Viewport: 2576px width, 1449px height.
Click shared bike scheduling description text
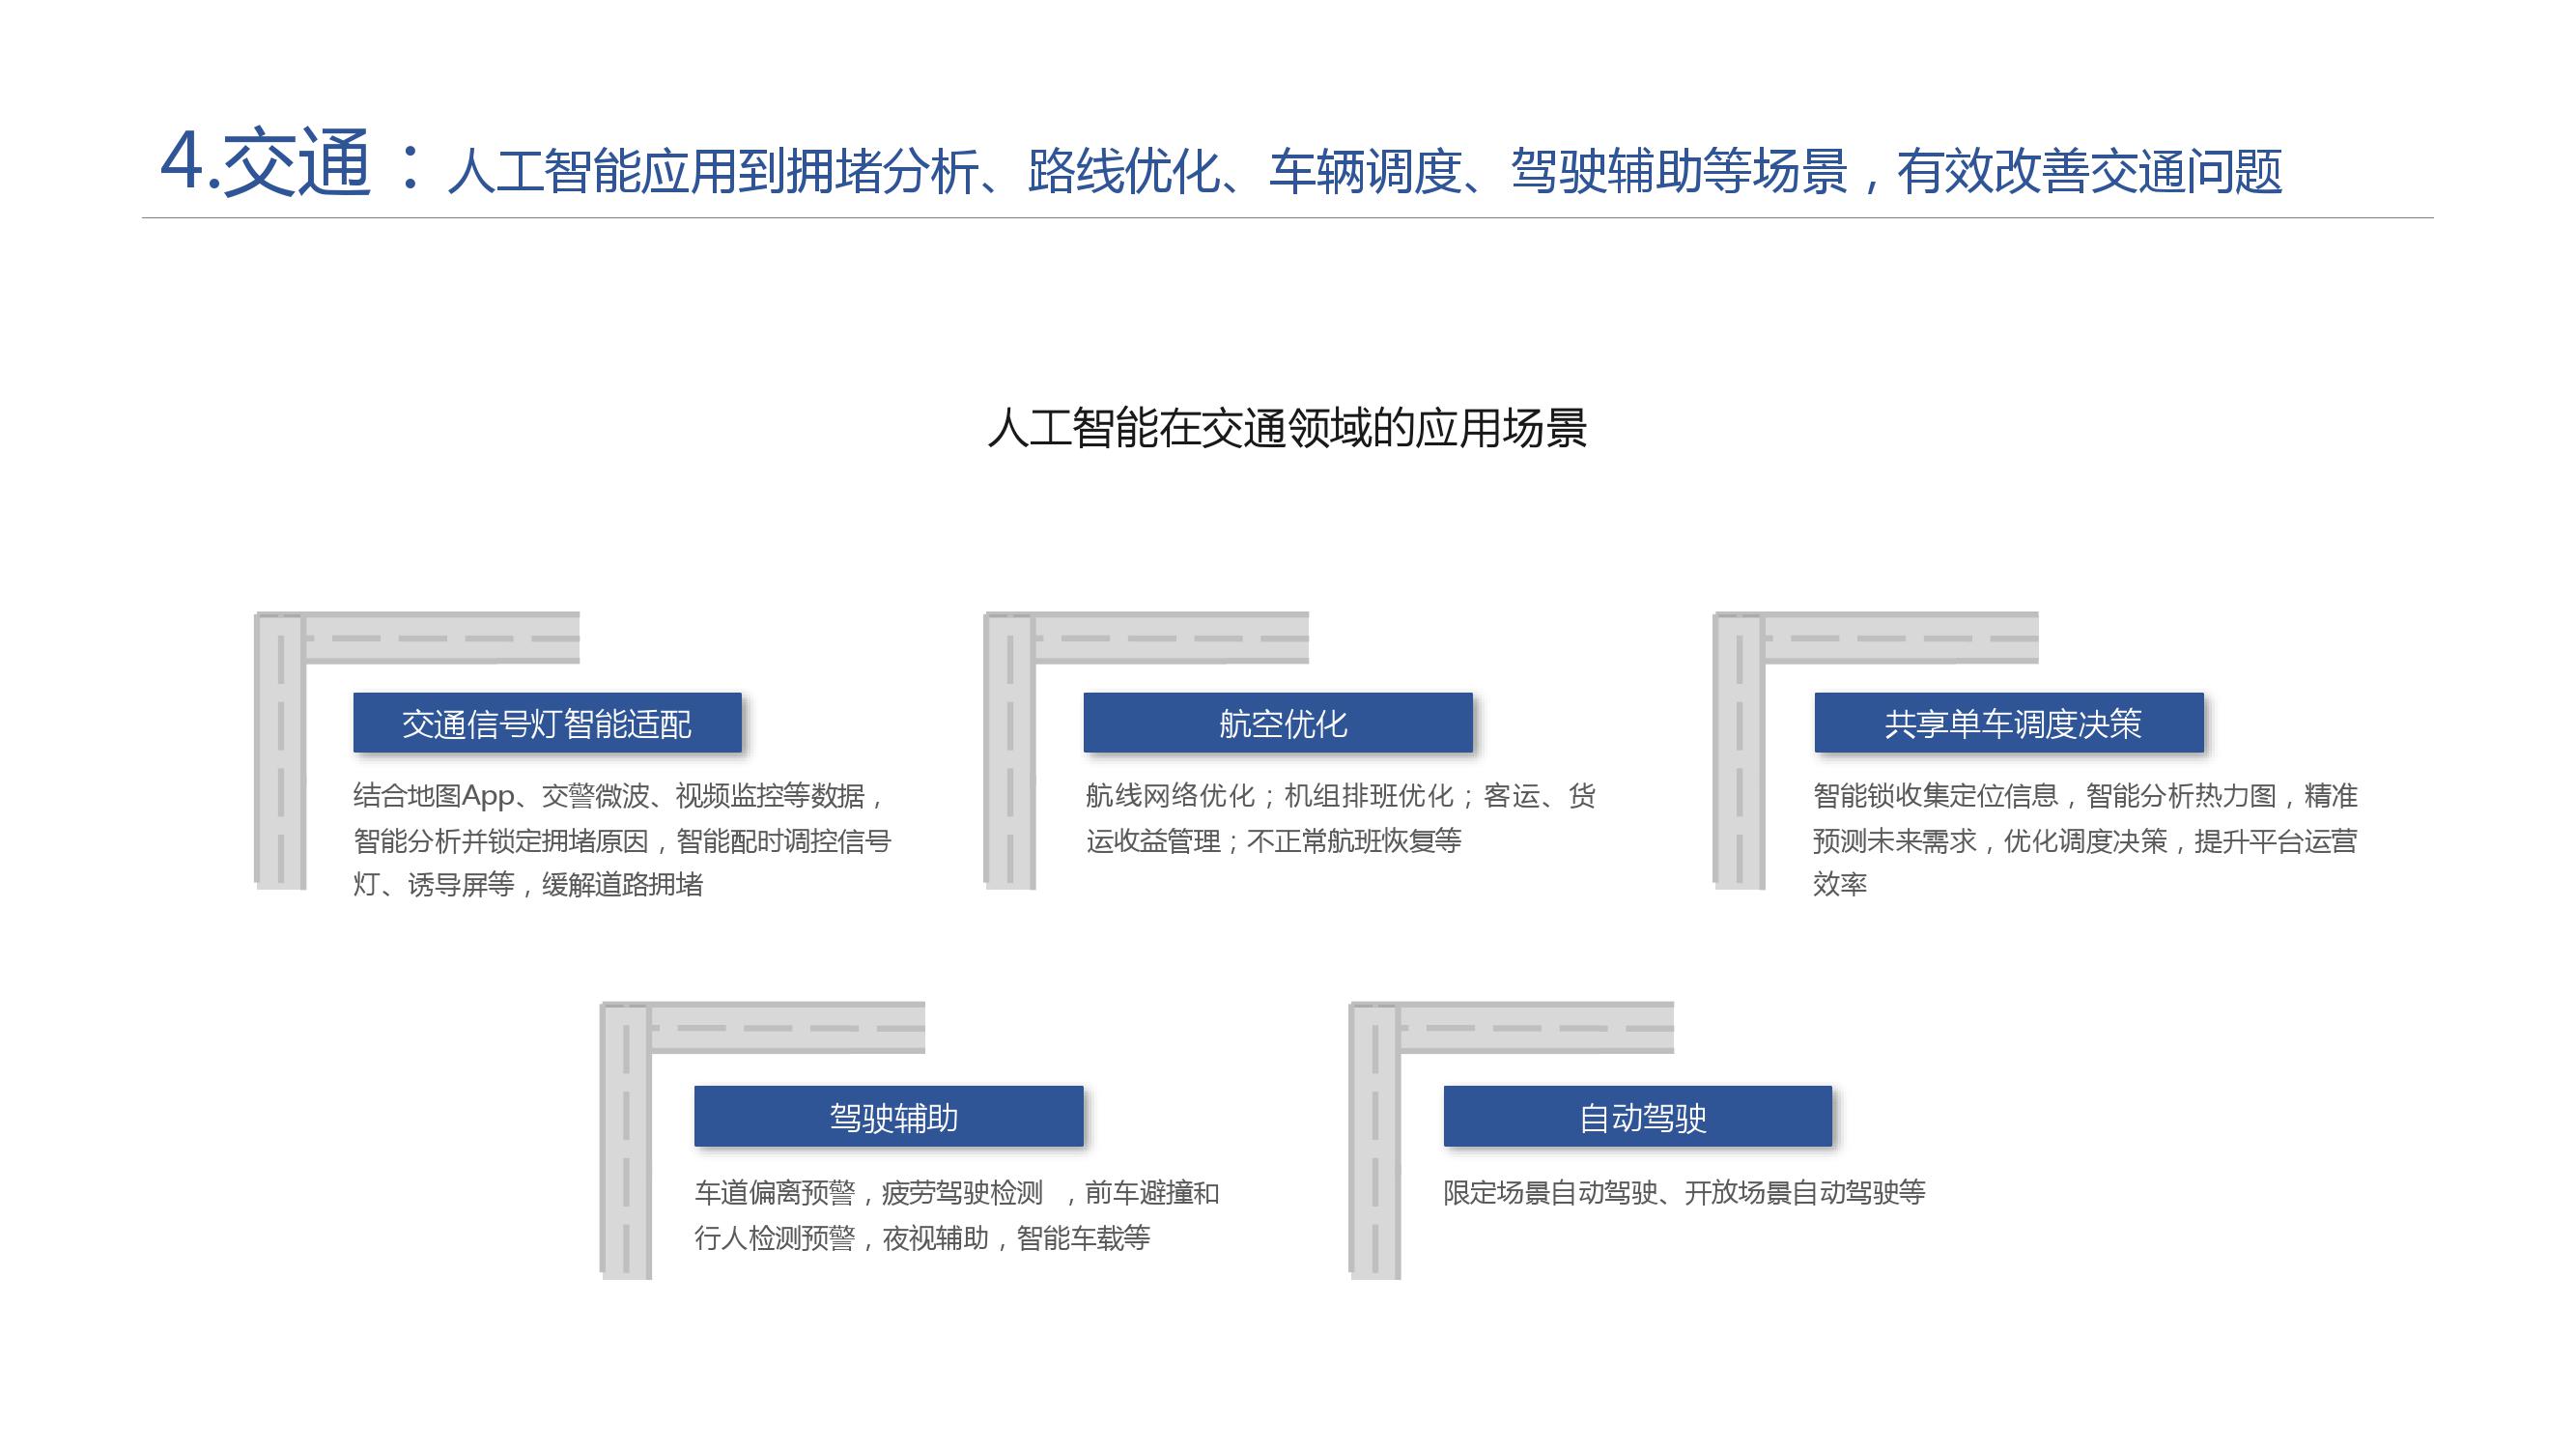(2085, 840)
